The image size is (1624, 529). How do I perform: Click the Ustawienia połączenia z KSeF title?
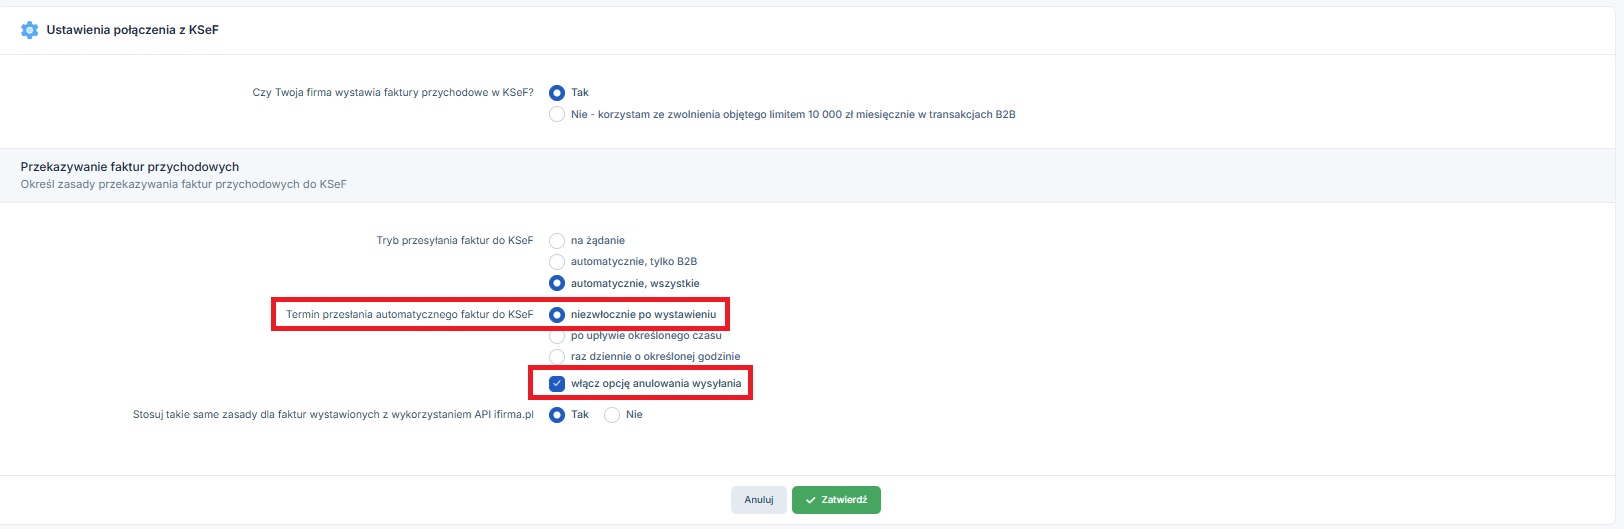132,30
